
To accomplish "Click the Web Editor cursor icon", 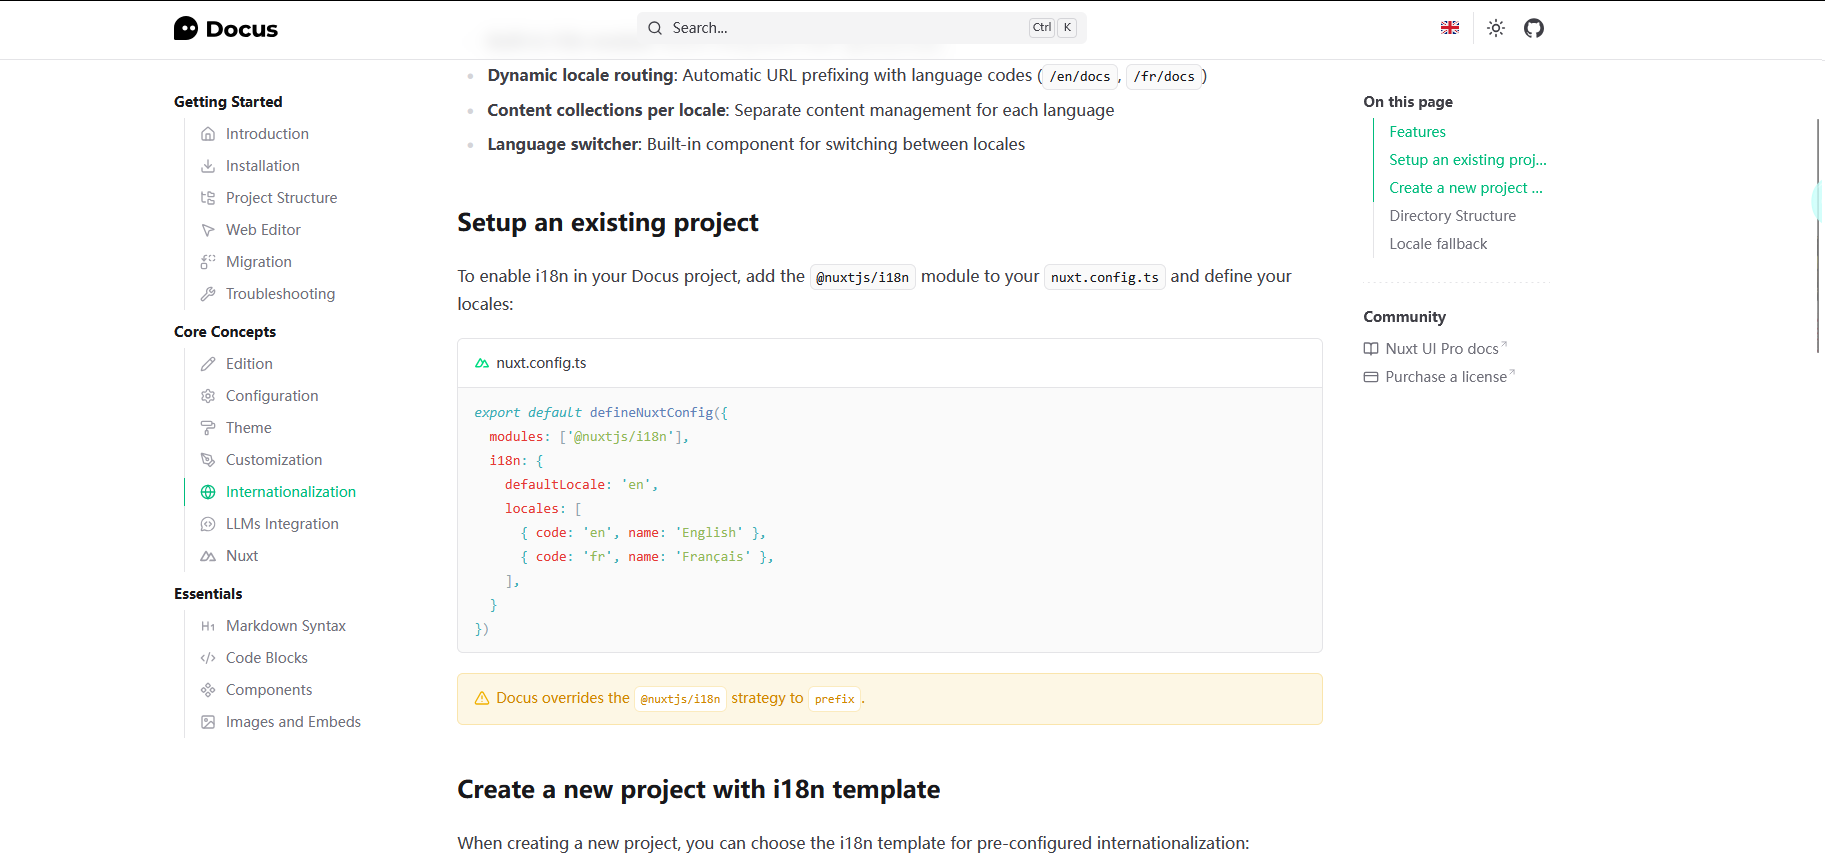I will 208,230.
